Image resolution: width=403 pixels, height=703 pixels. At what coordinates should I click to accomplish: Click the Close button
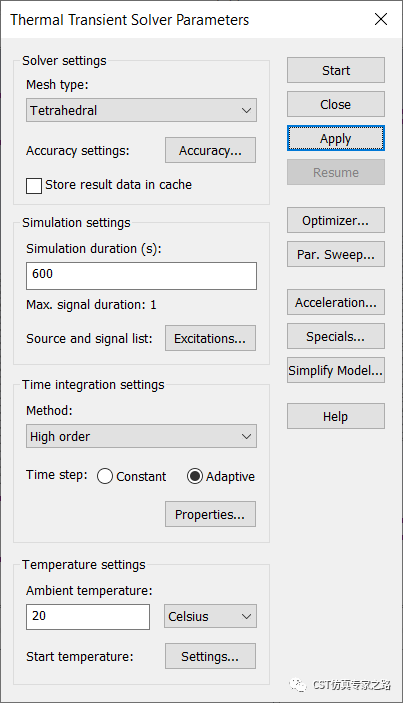(x=336, y=104)
